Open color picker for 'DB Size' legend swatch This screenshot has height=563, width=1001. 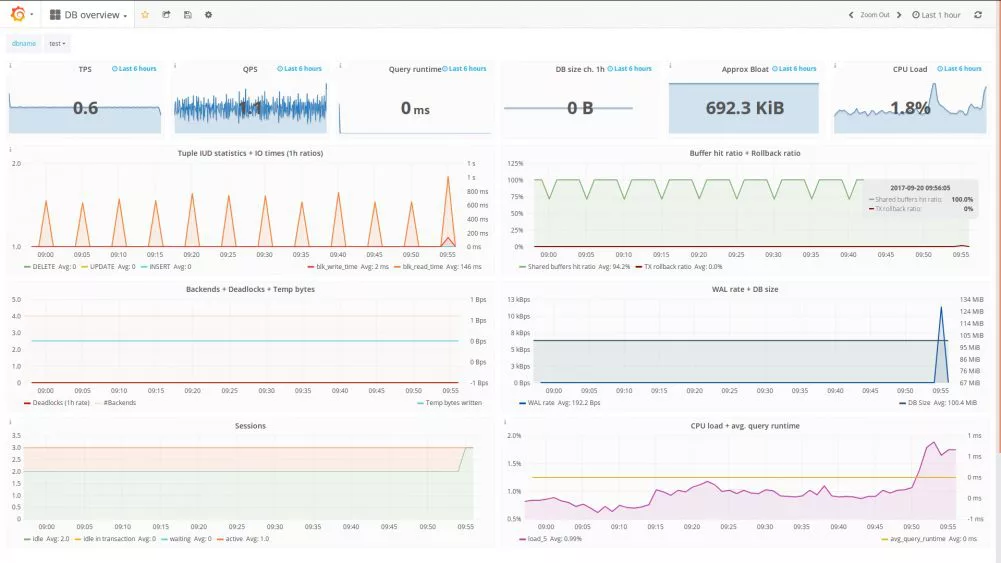(903, 403)
